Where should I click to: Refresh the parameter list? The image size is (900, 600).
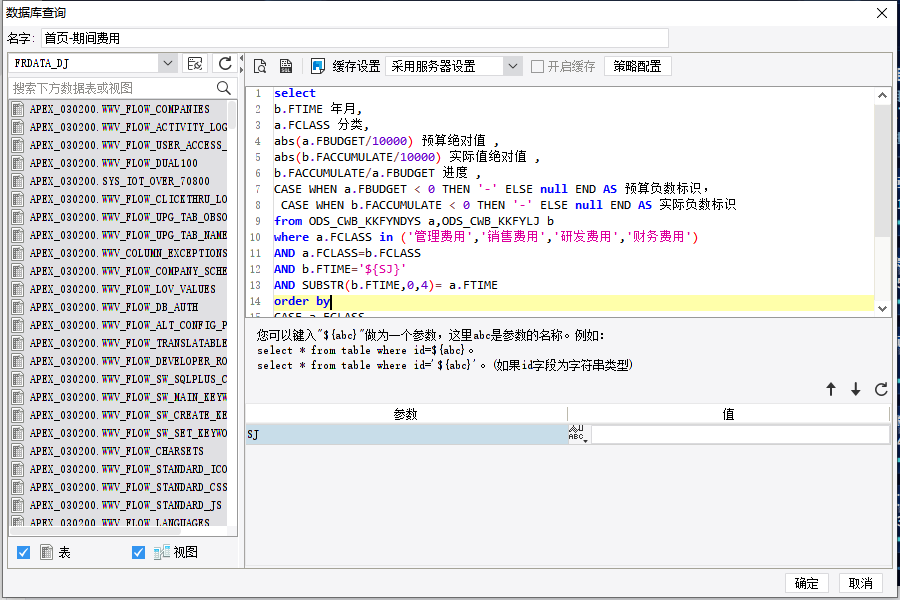point(880,389)
